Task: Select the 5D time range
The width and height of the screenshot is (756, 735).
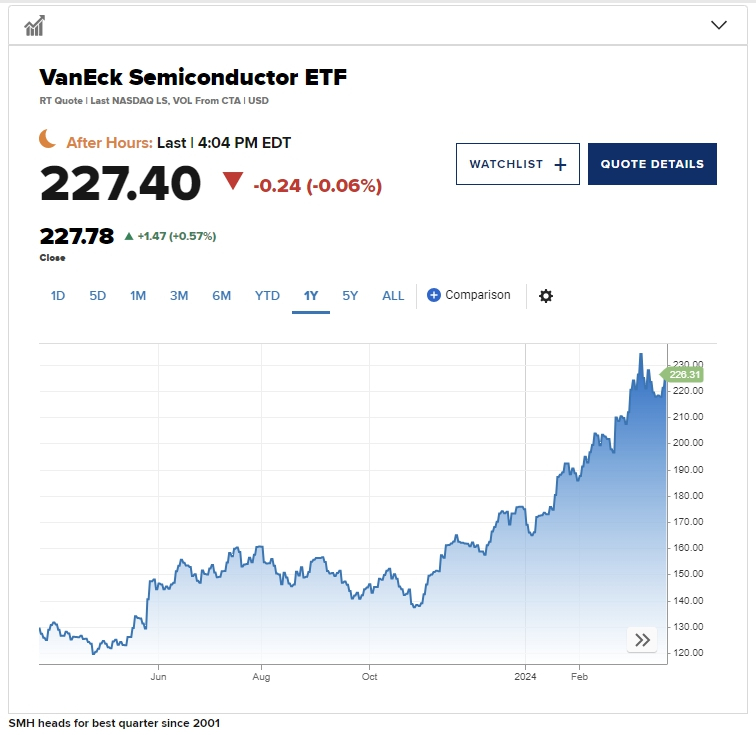Action: pos(97,296)
